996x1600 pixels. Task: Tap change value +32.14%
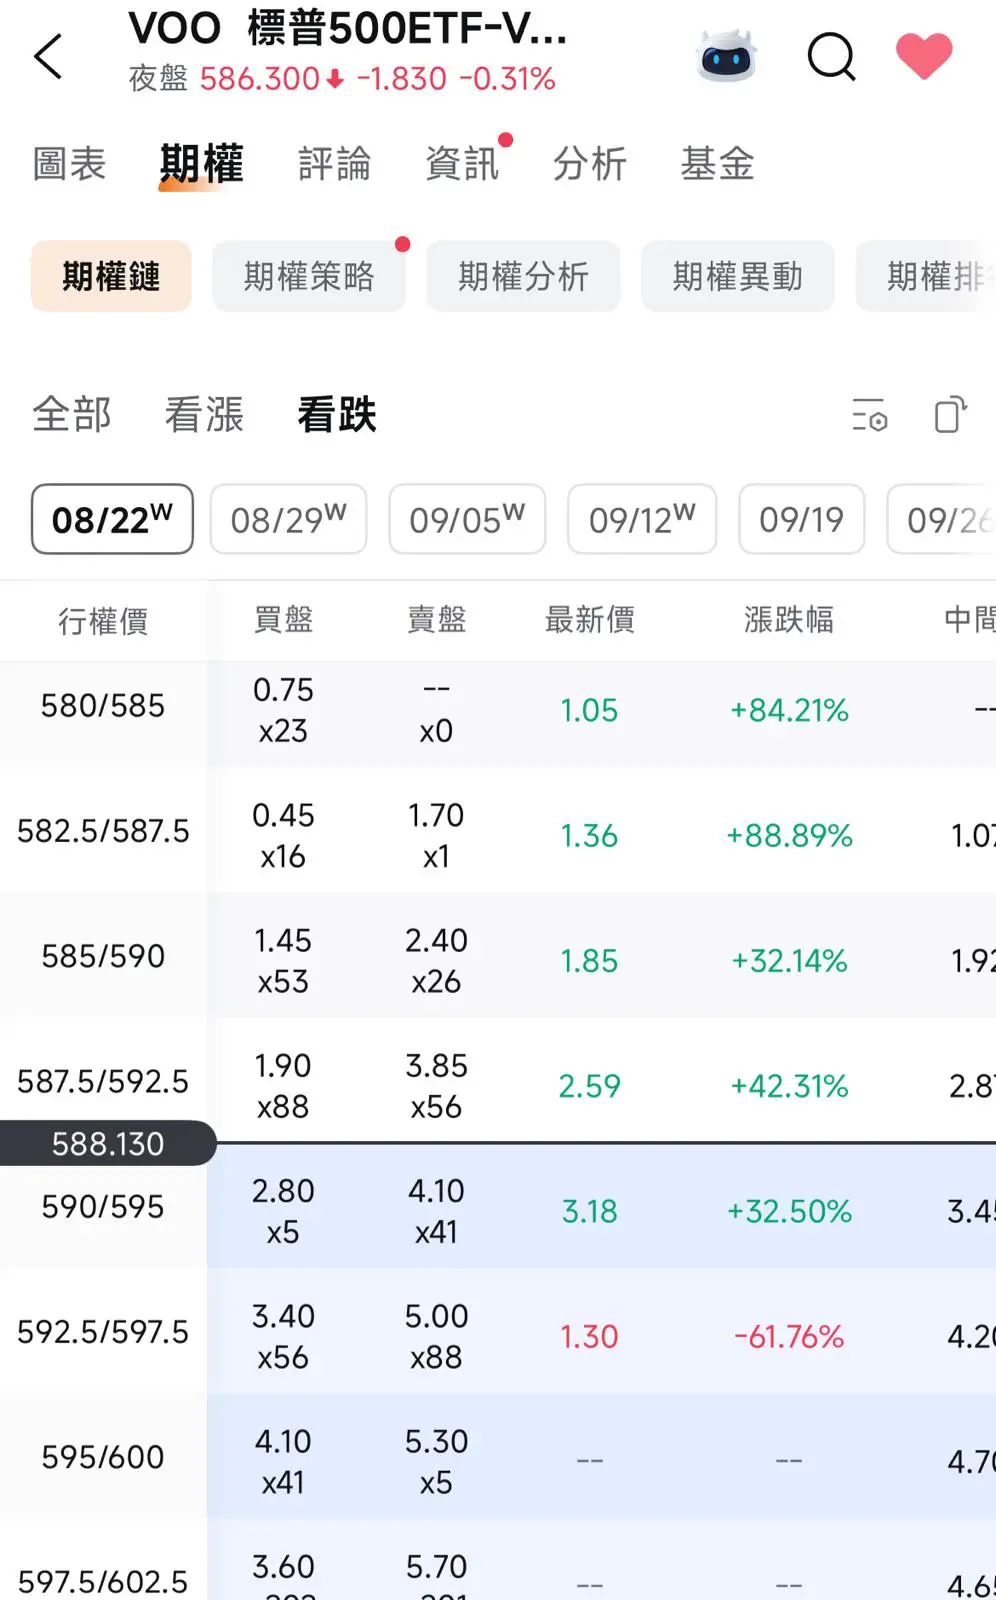pyautogui.click(x=789, y=960)
